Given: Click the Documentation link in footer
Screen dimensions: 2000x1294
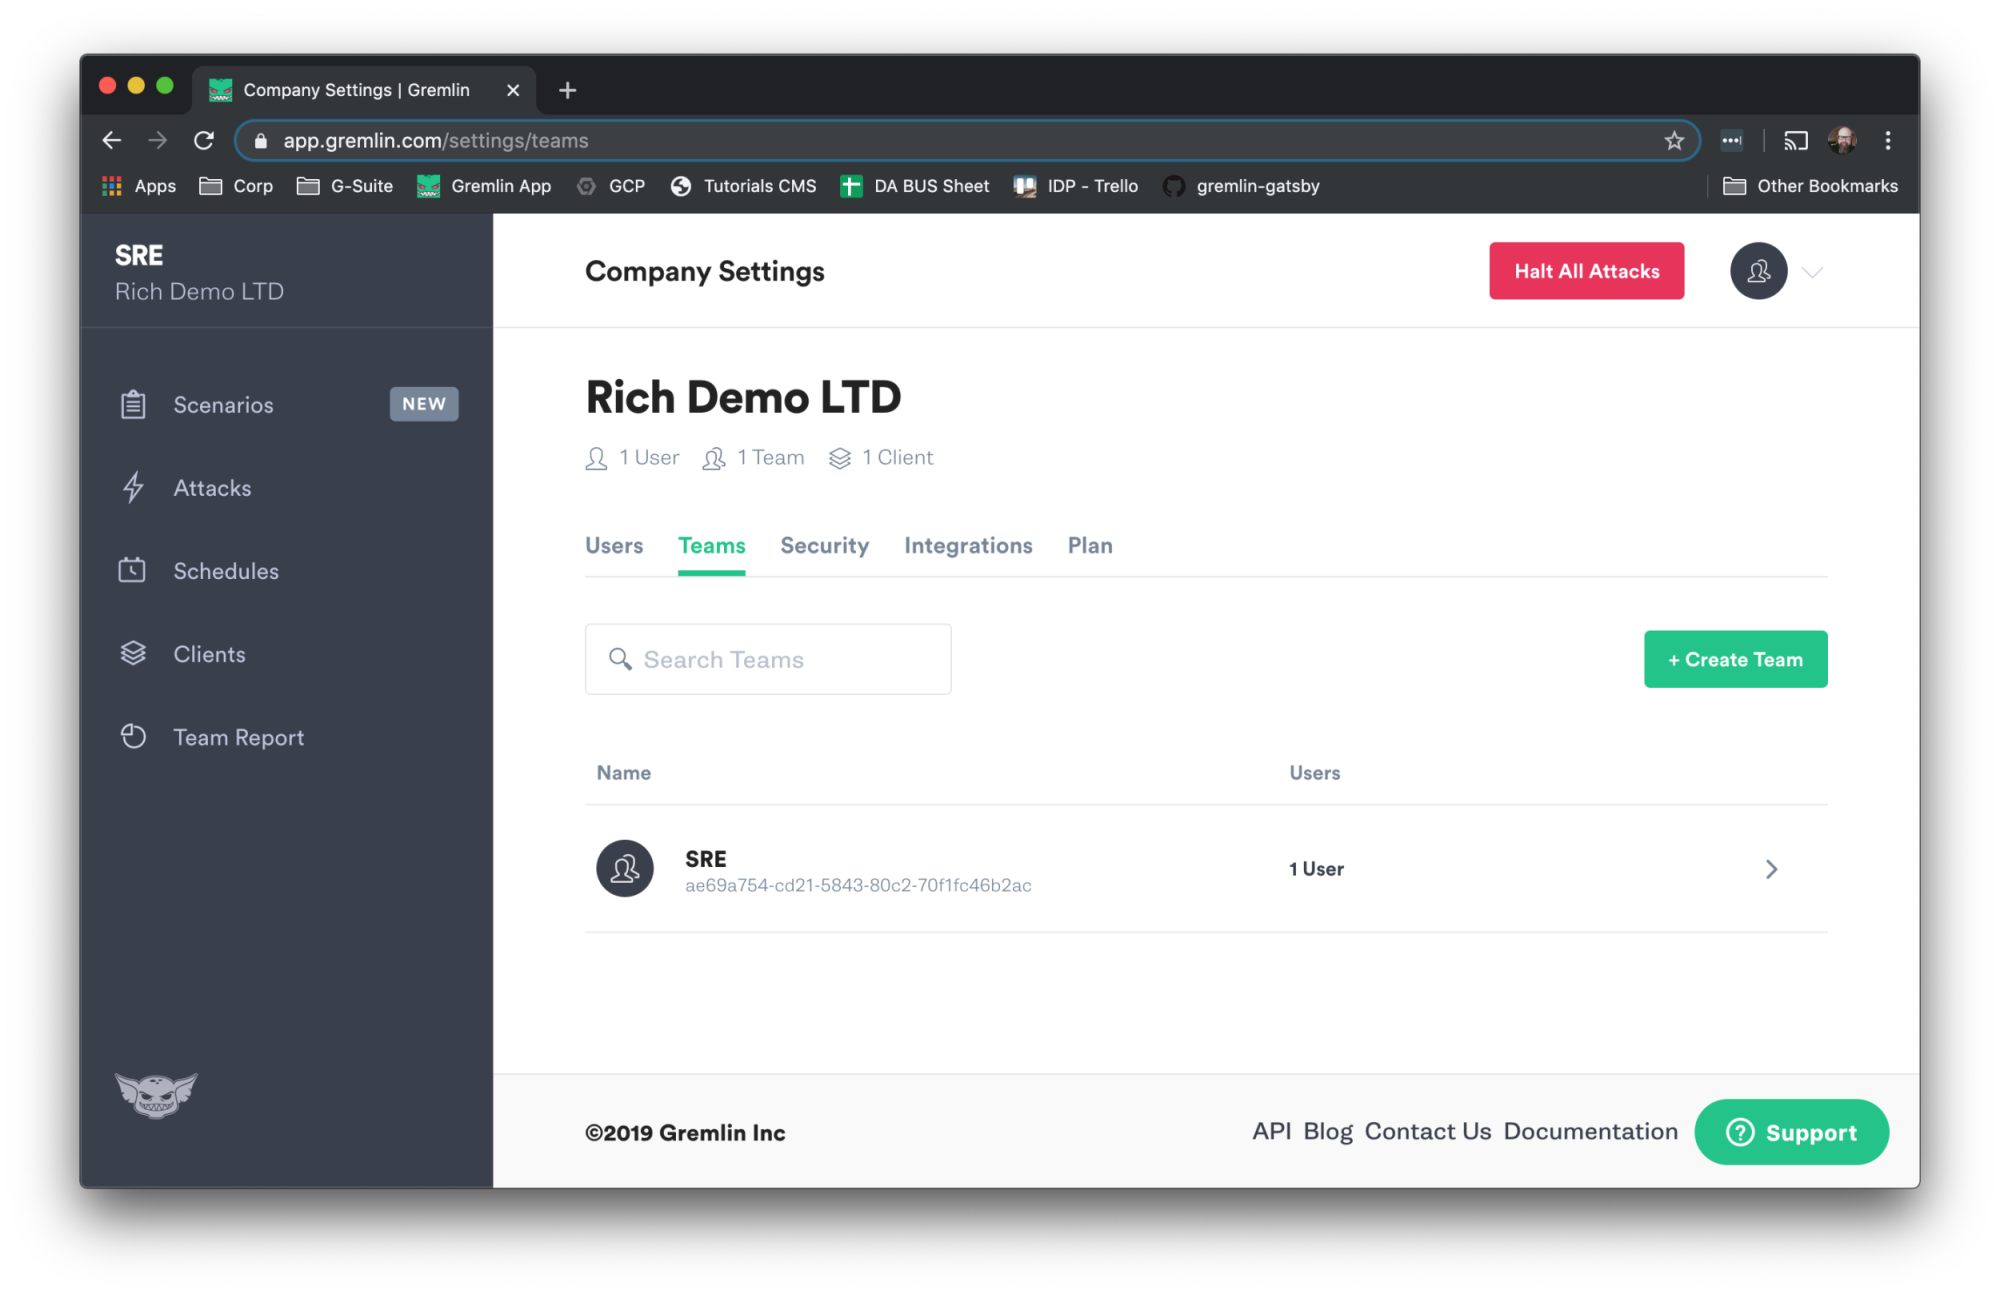Looking at the screenshot, I should click(1592, 1132).
